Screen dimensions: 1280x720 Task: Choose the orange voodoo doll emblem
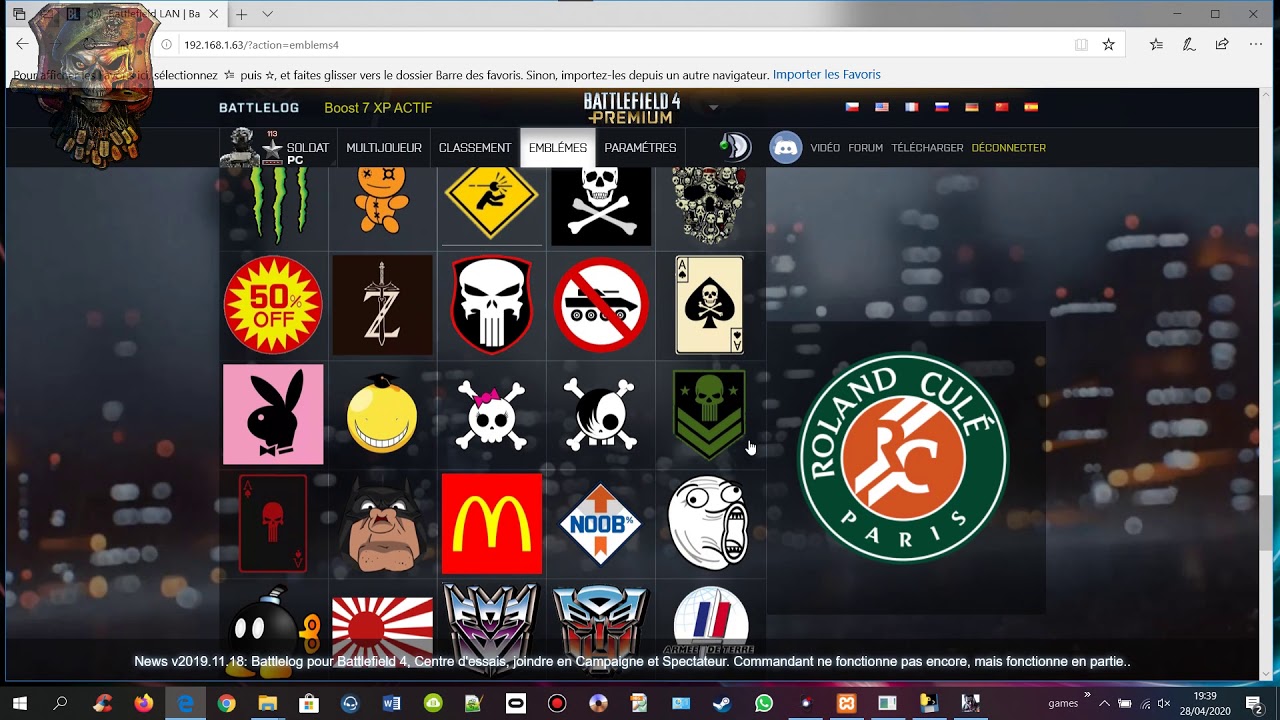click(x=382, y=202)
